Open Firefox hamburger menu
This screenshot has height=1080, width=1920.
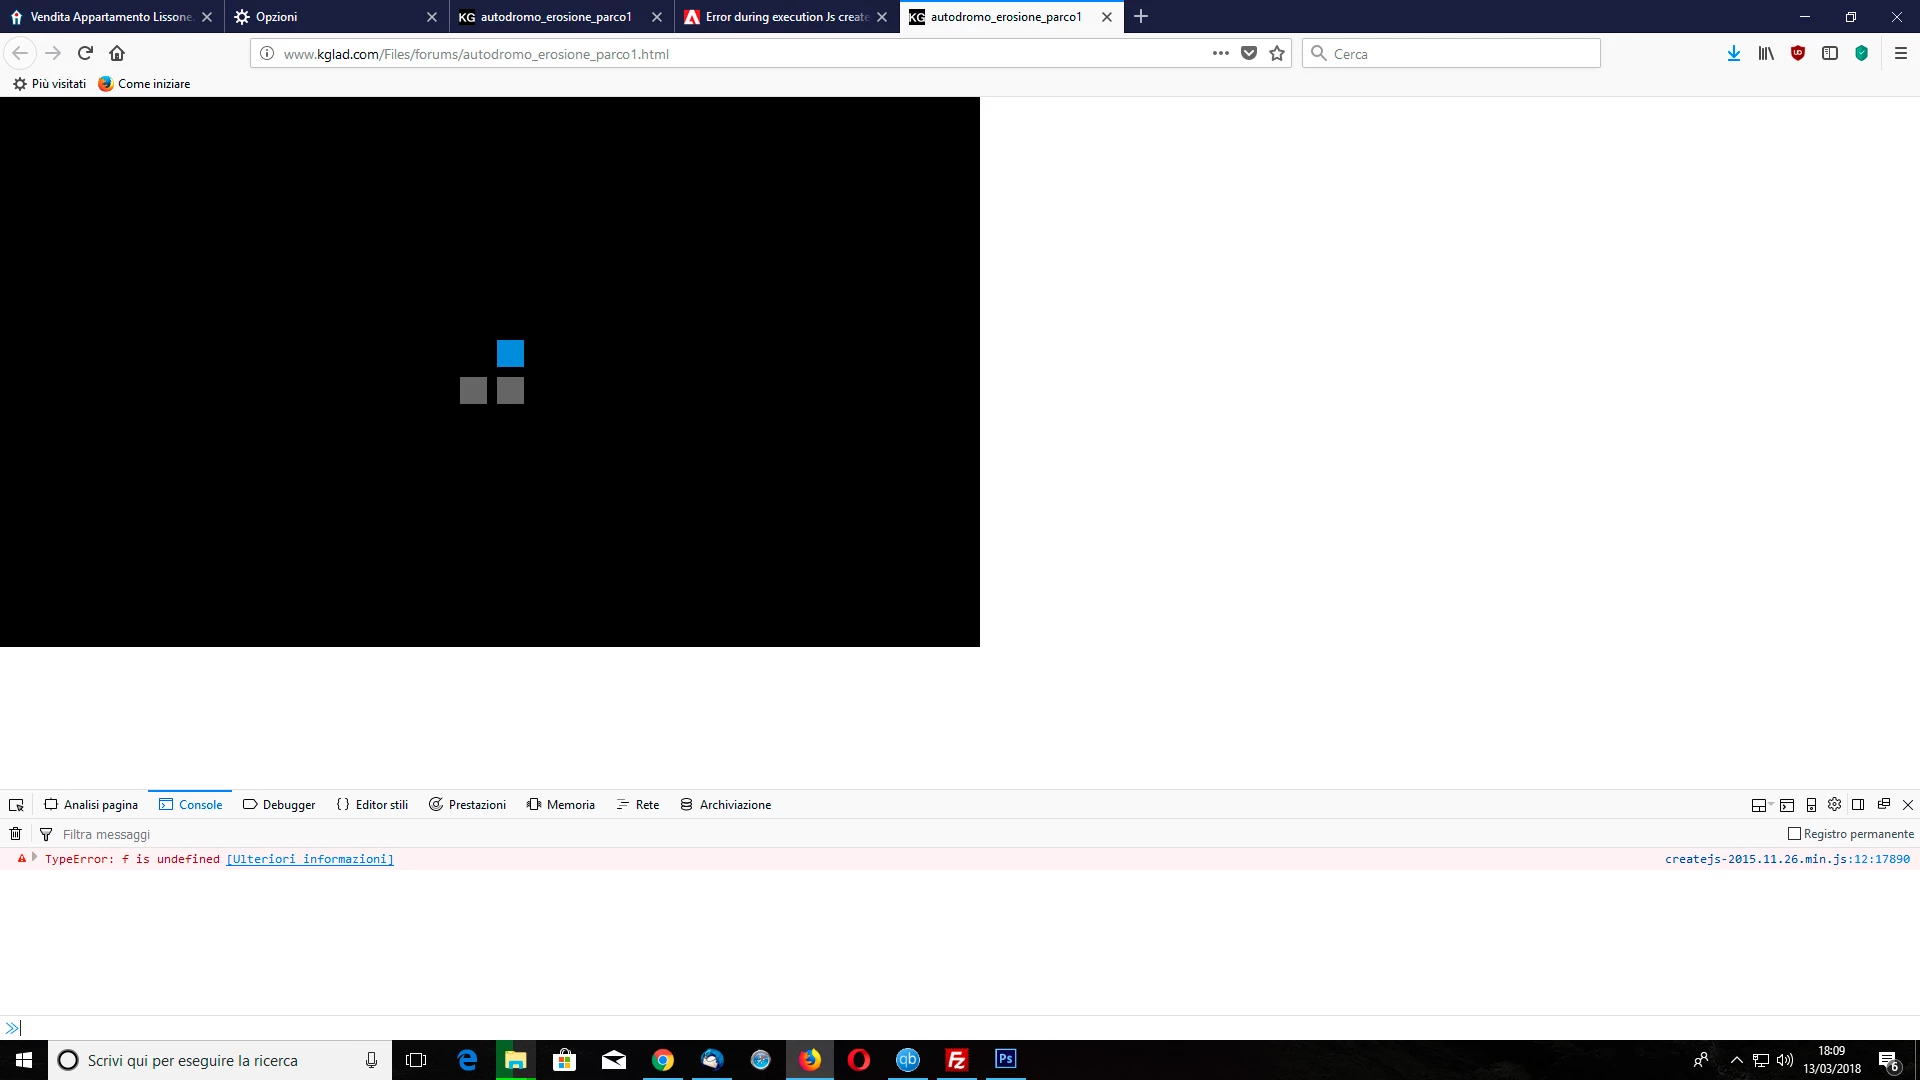(1901, 54)
